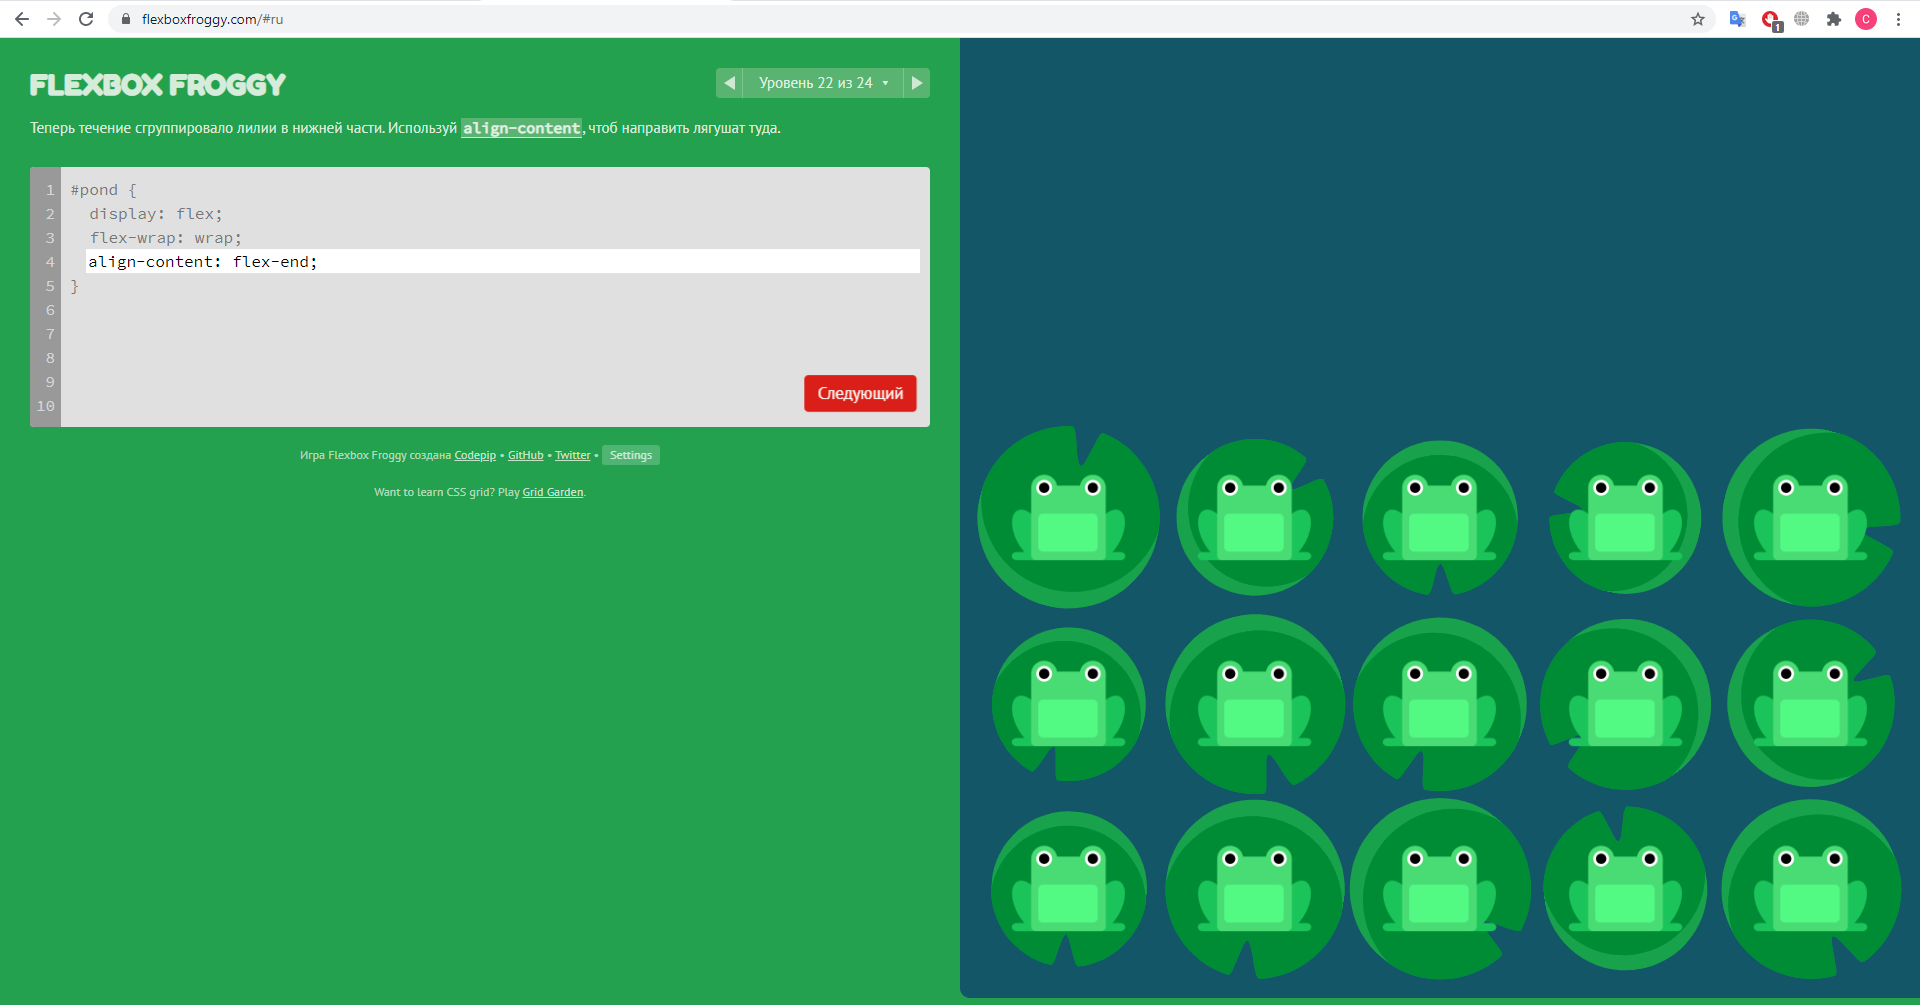This screenshot has height=1005, width=1920.
Task: Focus the CSS code input line
Action: click(x=503, y=262)
